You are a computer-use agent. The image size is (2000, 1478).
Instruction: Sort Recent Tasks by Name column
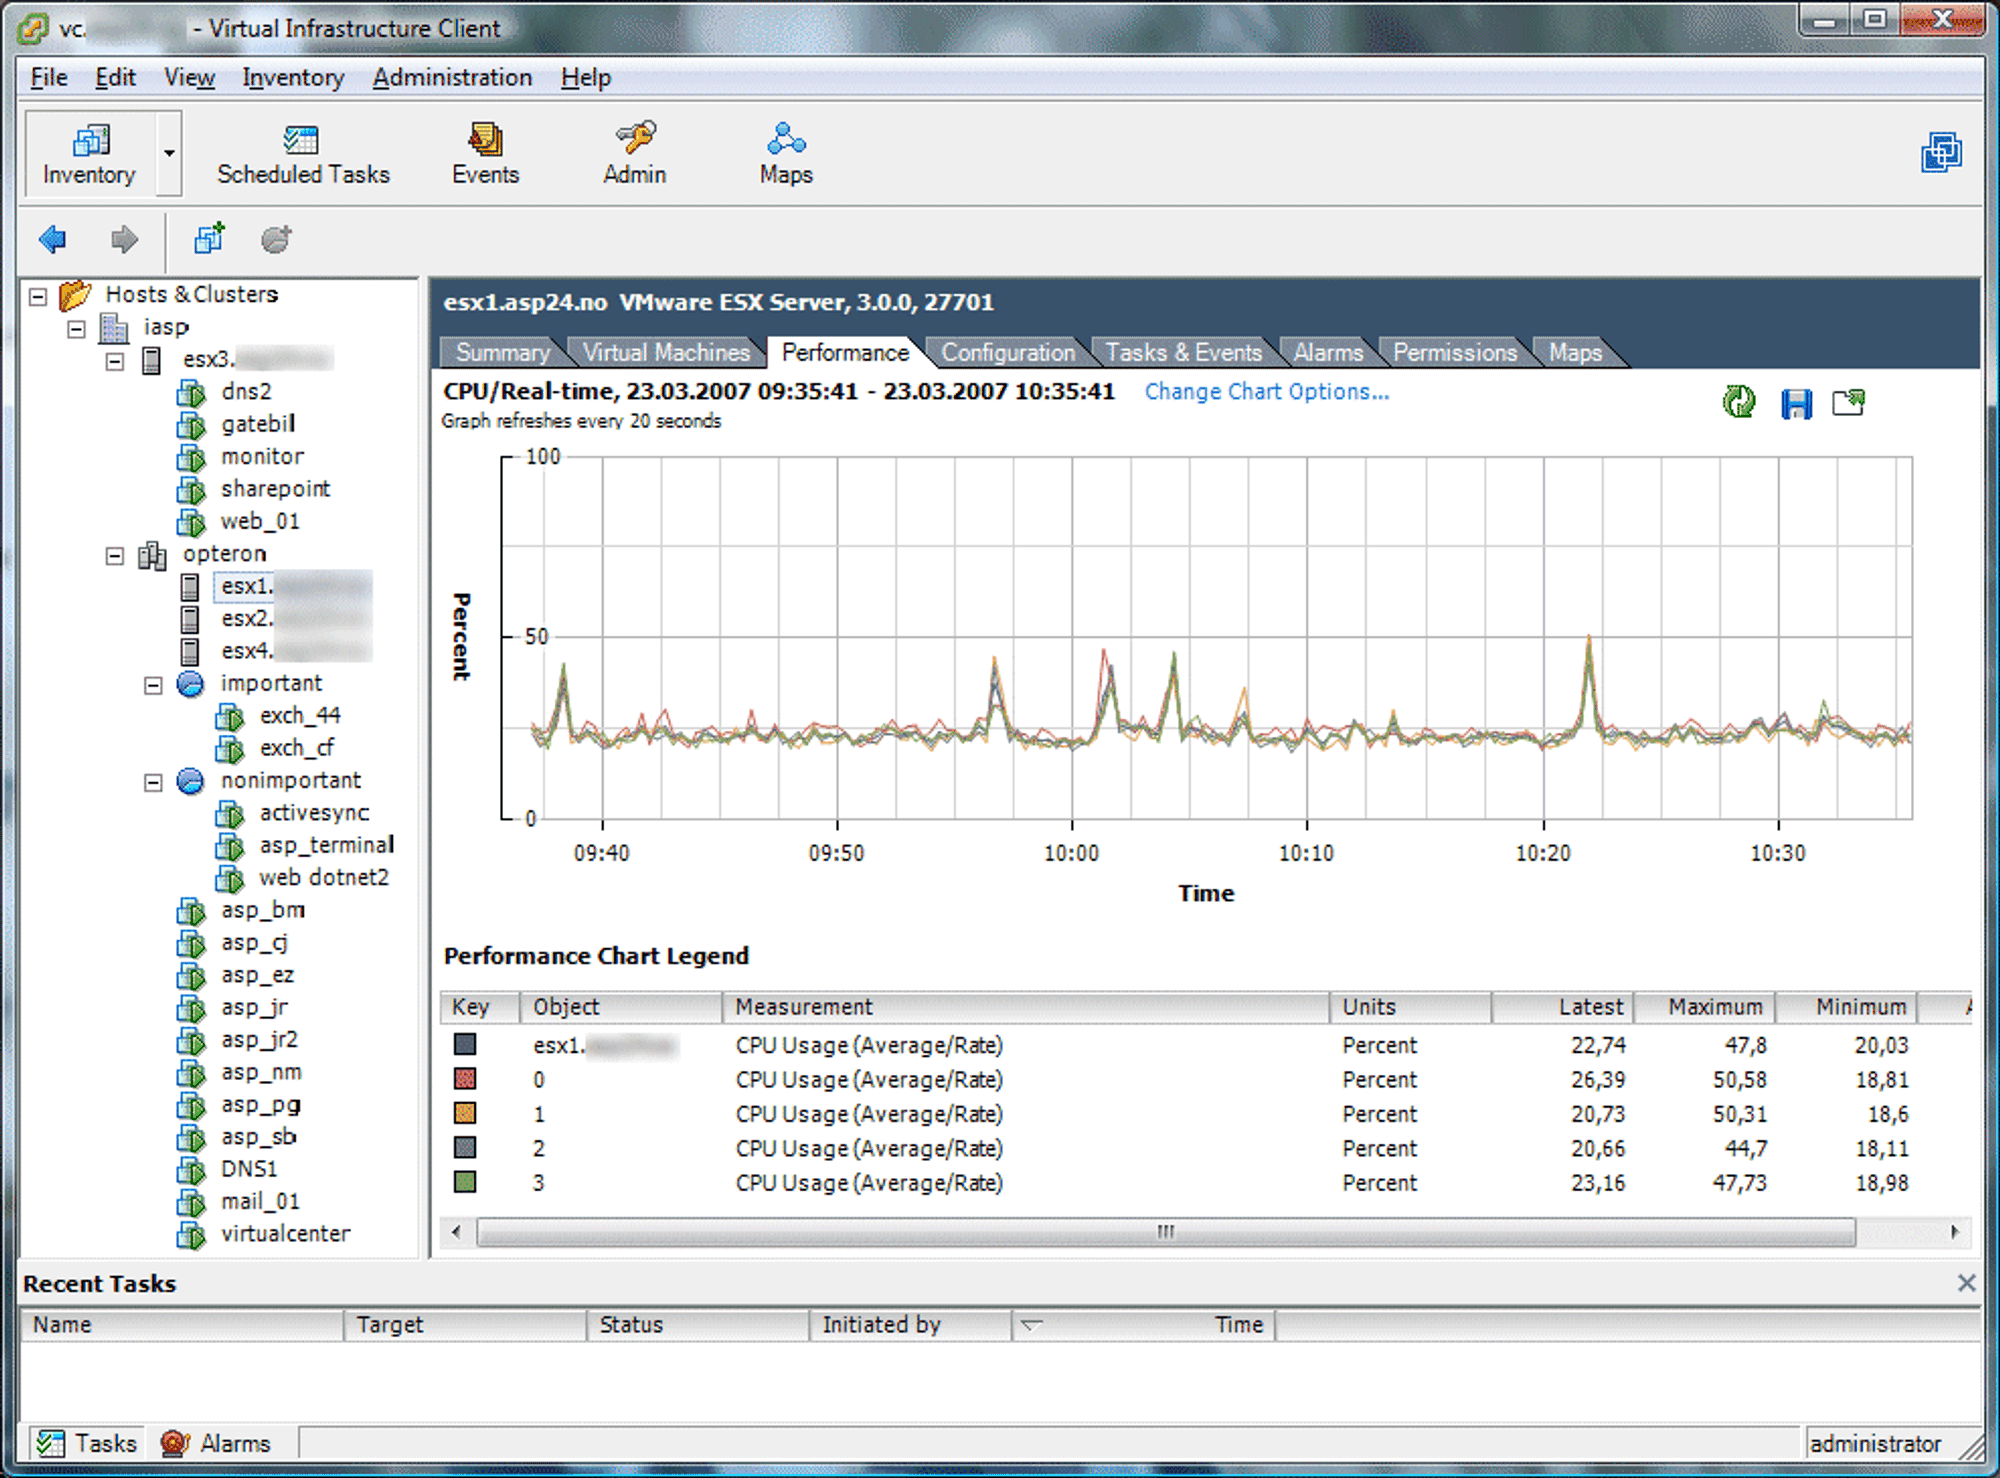point(182,1325)
